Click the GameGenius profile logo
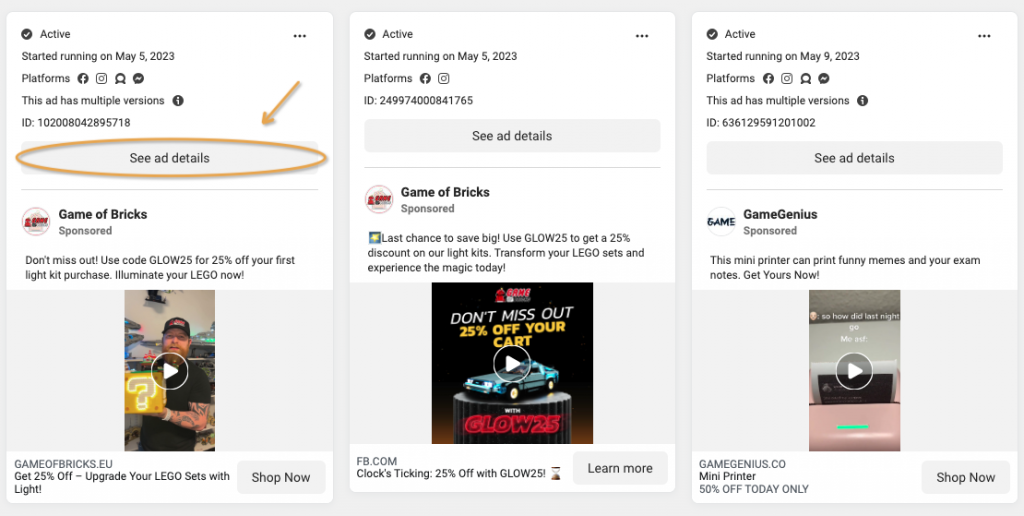Viewport: 1024px width, 516px height. [x=721, y=221]
